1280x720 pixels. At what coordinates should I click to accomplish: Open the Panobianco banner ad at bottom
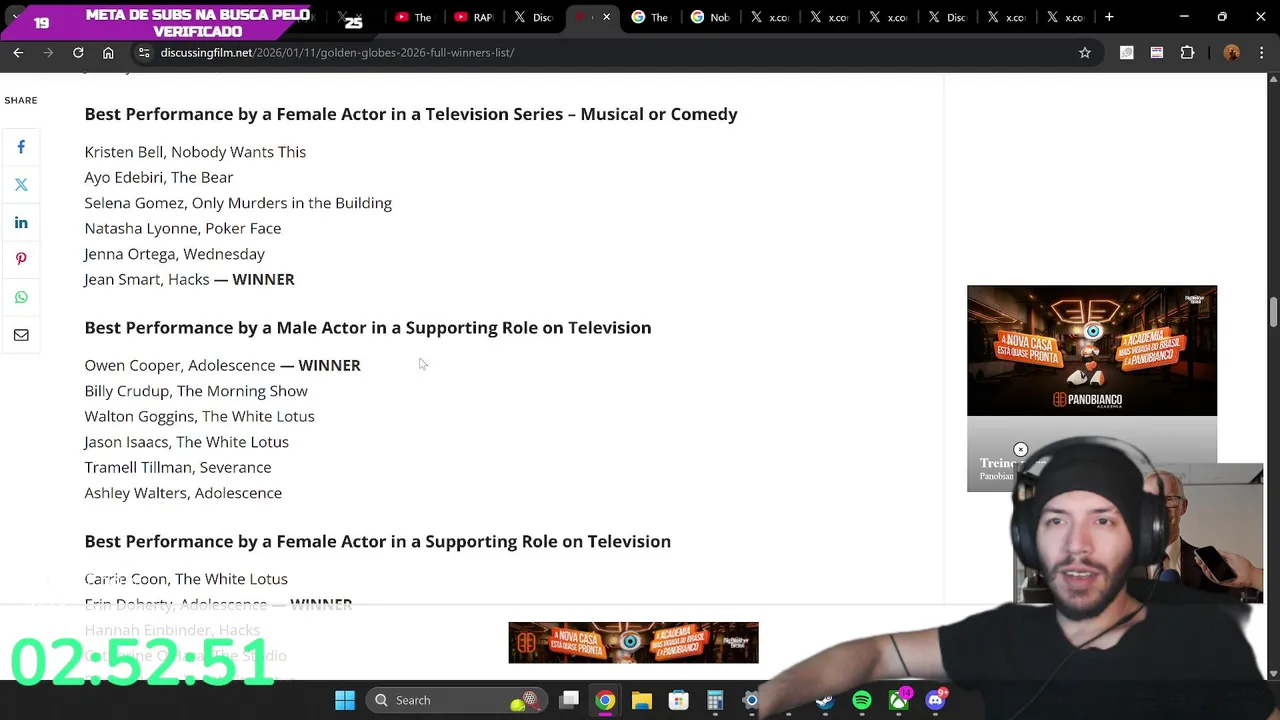point(633,642)
